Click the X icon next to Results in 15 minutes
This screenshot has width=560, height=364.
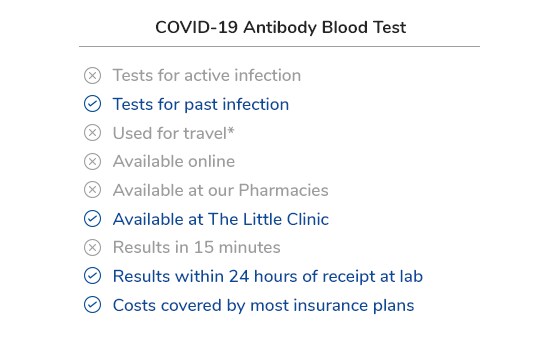(92, 248)
